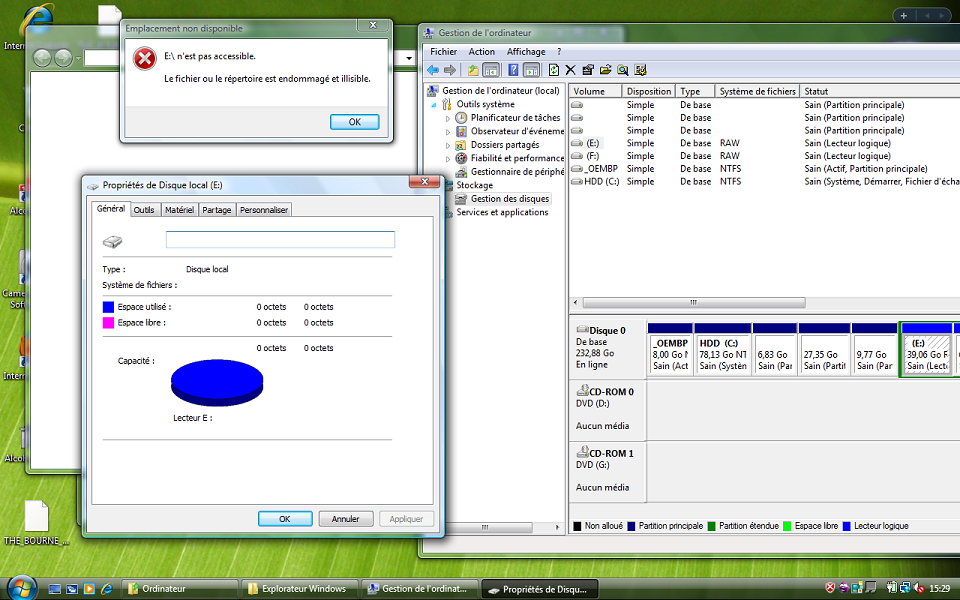Click the up one level toolbar icon
960x600 pixels.
coord(471,69)
